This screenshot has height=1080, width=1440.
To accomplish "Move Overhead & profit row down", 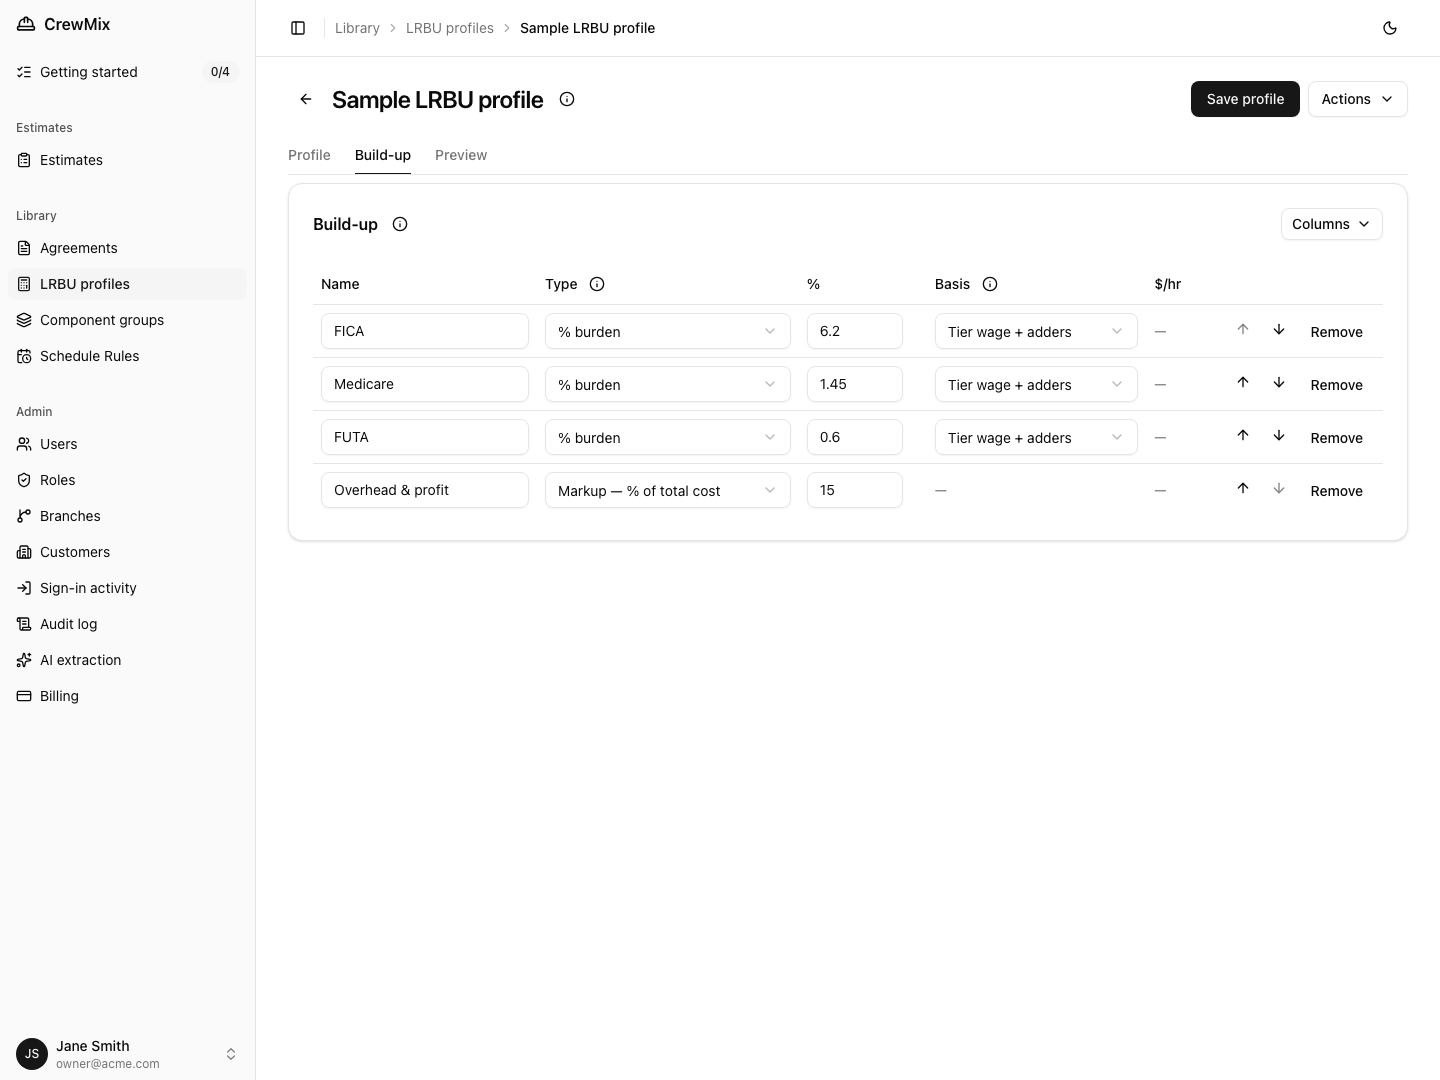I will 1279,489.
